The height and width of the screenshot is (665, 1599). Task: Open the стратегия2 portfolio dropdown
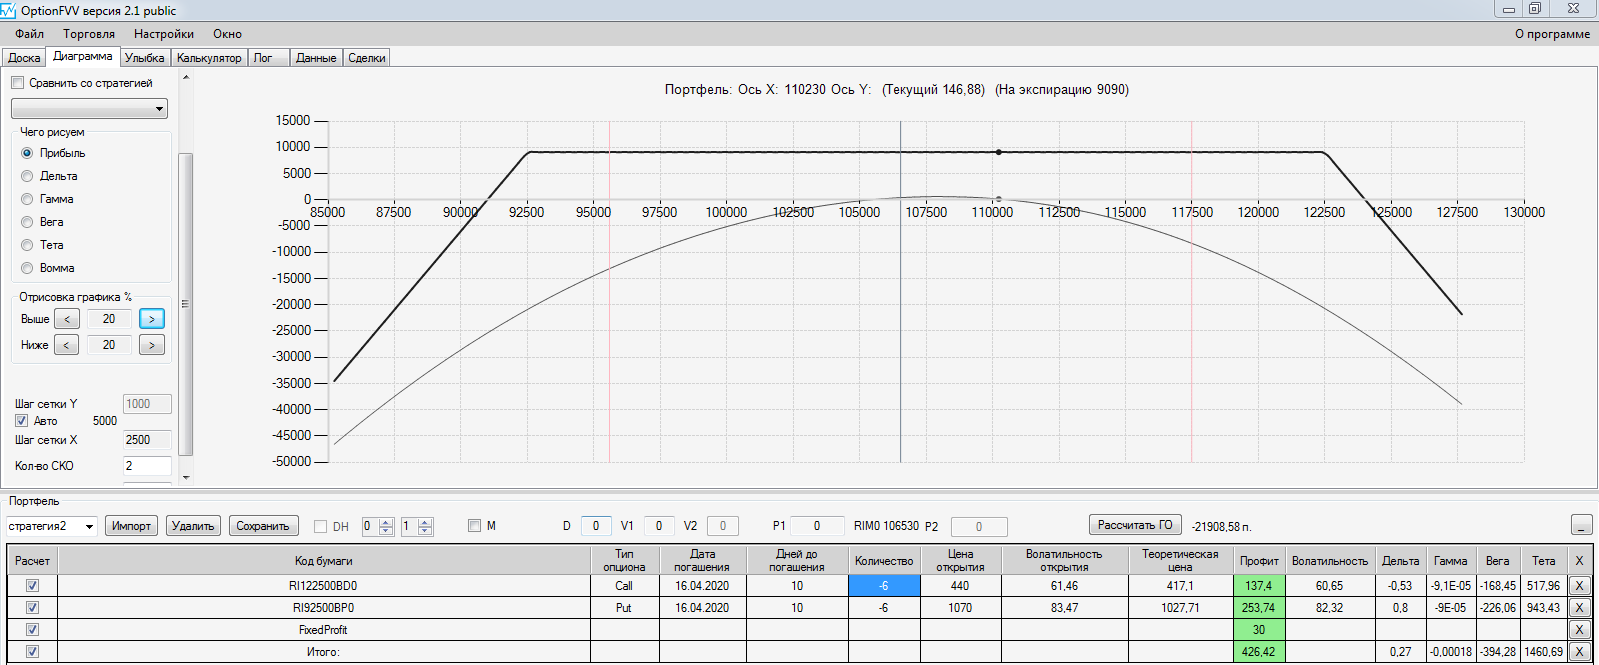52,526
